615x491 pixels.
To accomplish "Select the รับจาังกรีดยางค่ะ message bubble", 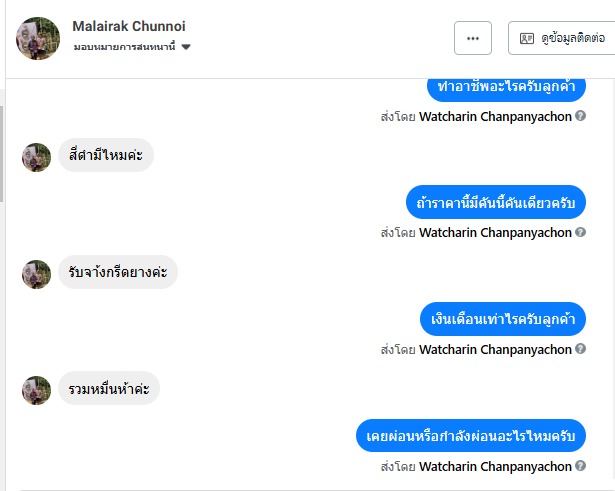I will click(x=117, y=272).
